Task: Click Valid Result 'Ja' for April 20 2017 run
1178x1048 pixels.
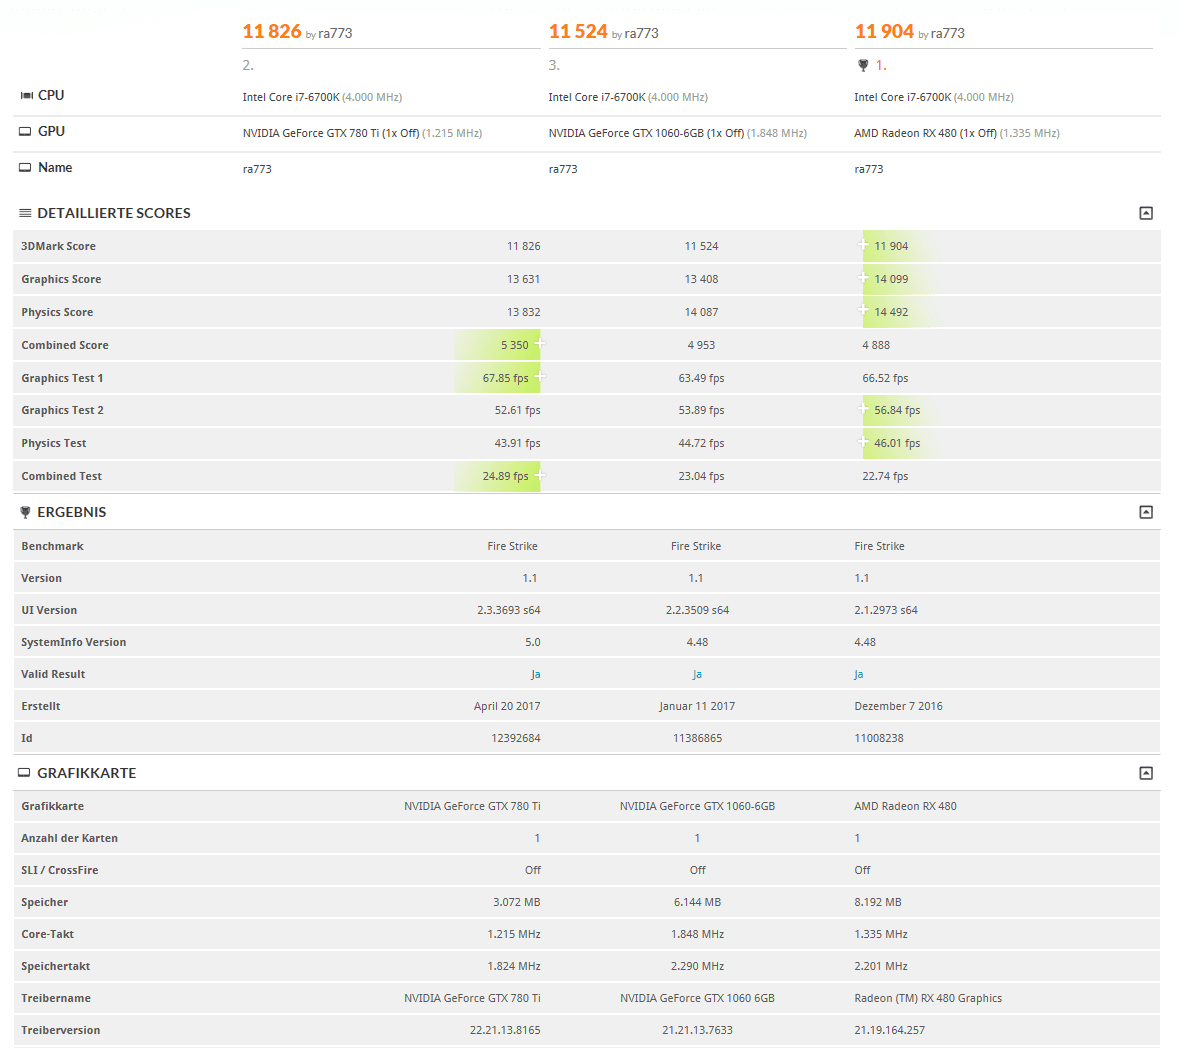Action: click(536, 675)
